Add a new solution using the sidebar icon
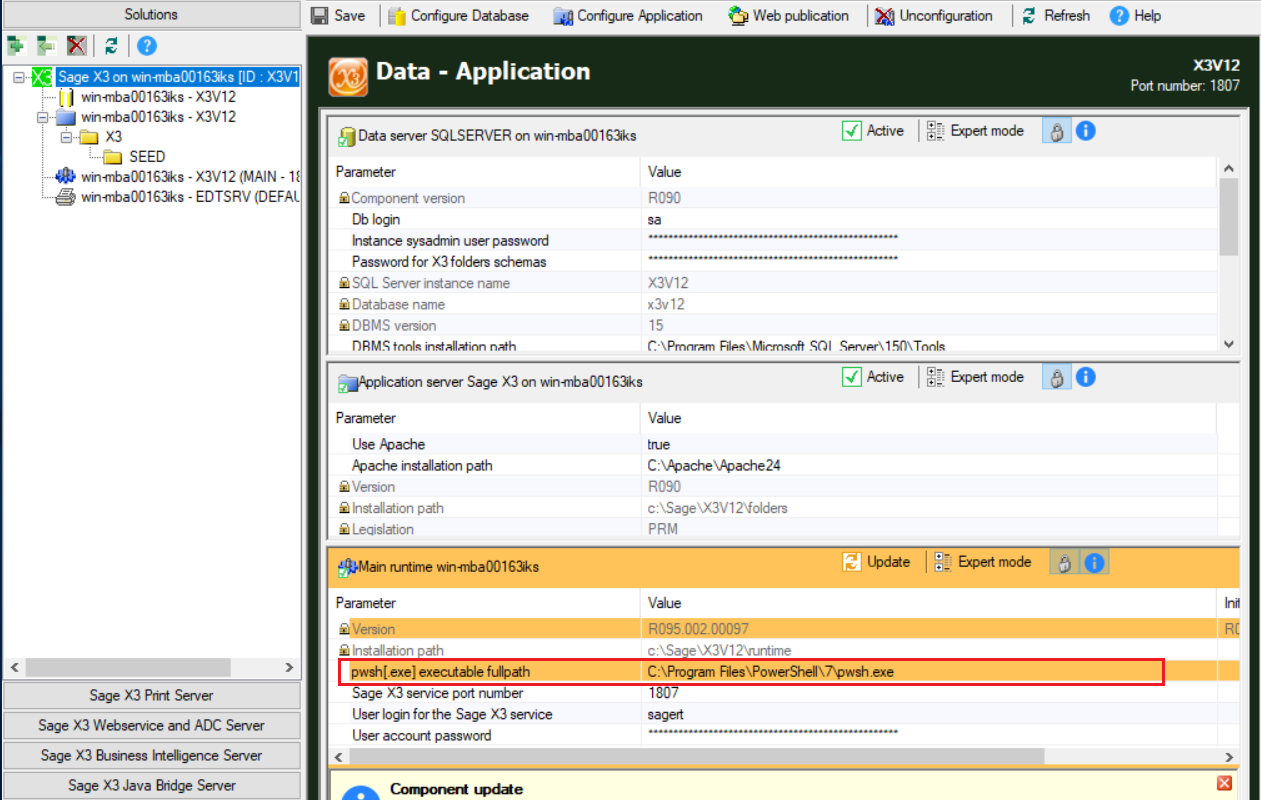Screen dimensions: 1261x800 [x=15, y=45]
